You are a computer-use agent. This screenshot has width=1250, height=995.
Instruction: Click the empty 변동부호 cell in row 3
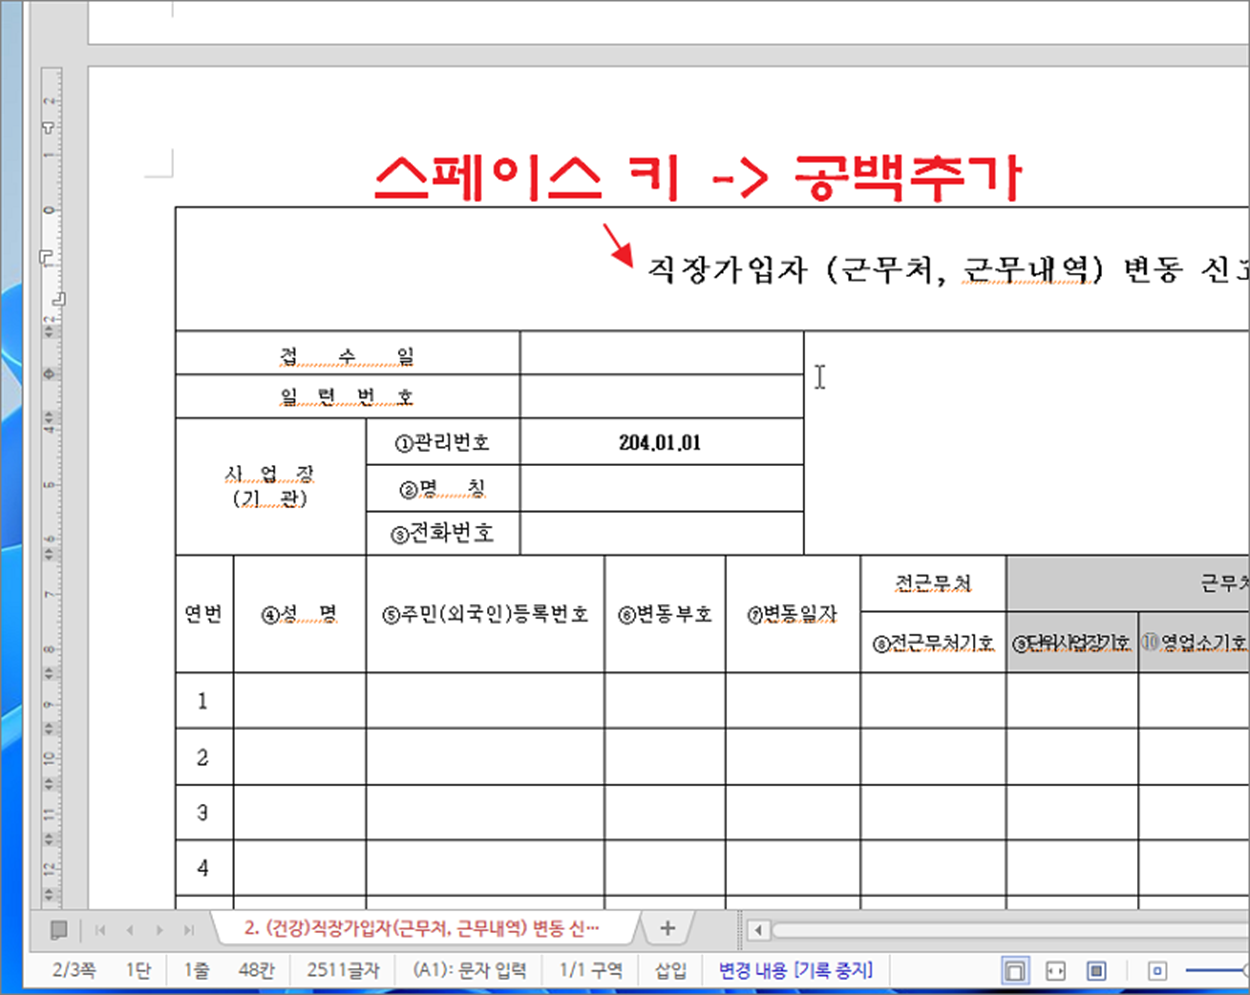pyautogui.click(x=665, y=812)
